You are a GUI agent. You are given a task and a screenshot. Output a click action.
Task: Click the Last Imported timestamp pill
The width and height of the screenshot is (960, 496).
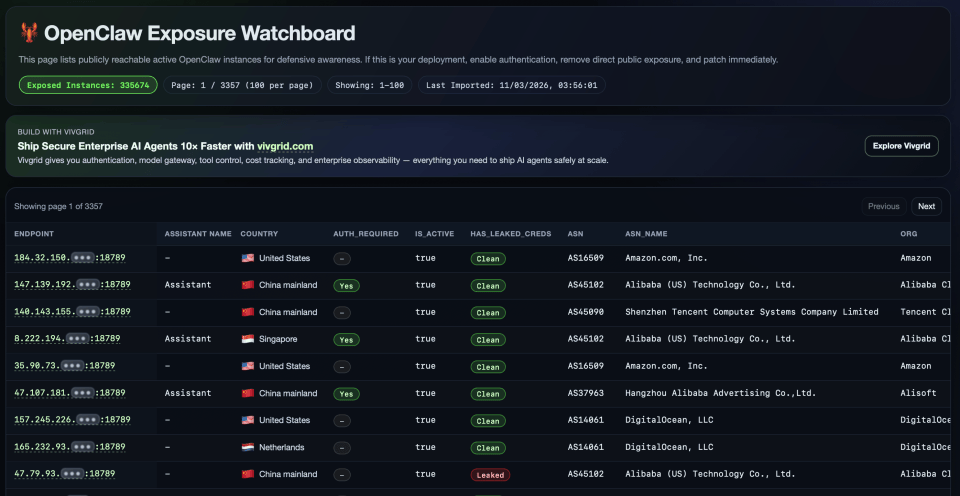click(511, 85)
